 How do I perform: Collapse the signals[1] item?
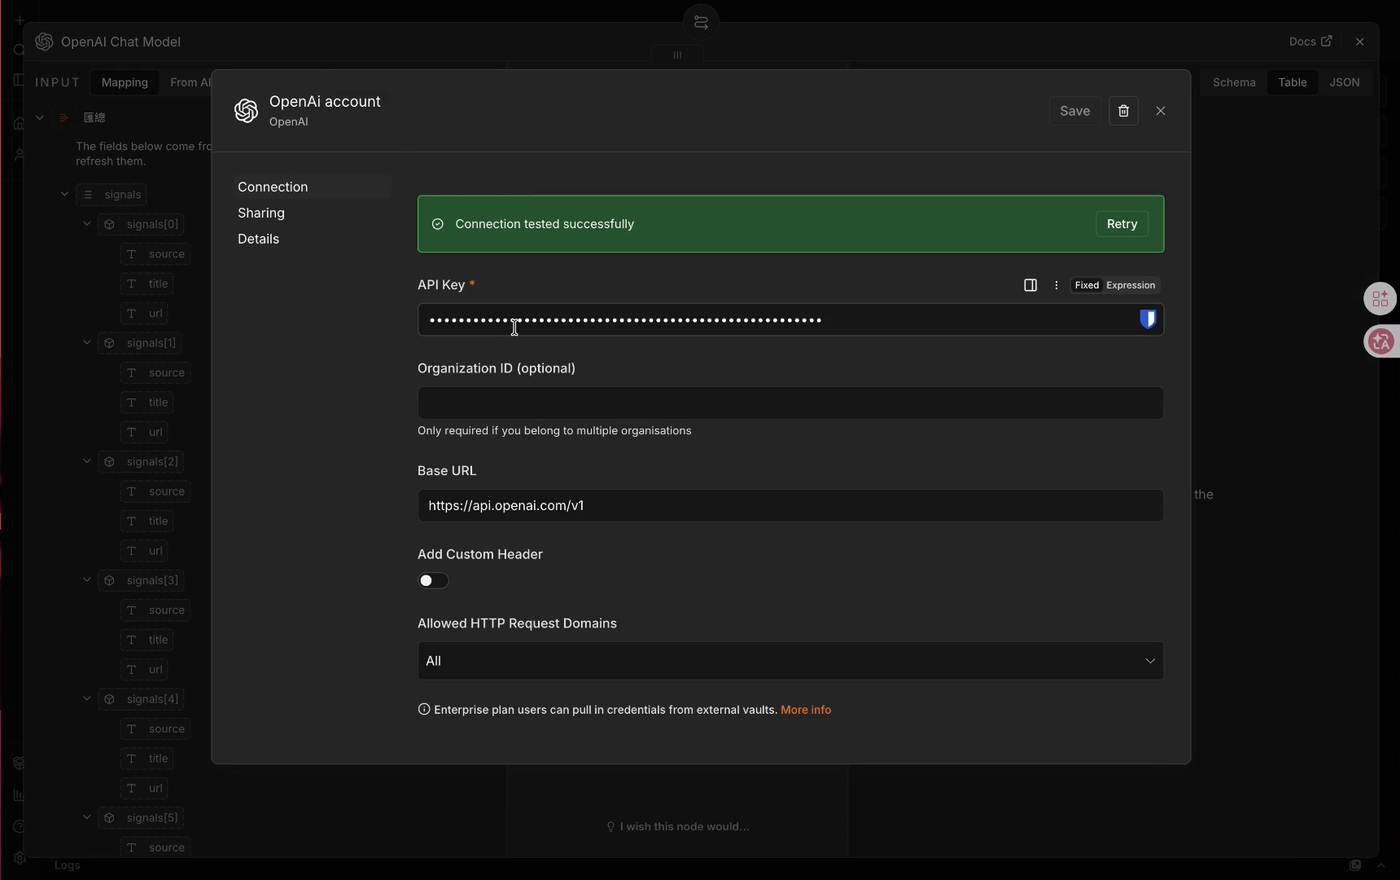click(86, 342)
